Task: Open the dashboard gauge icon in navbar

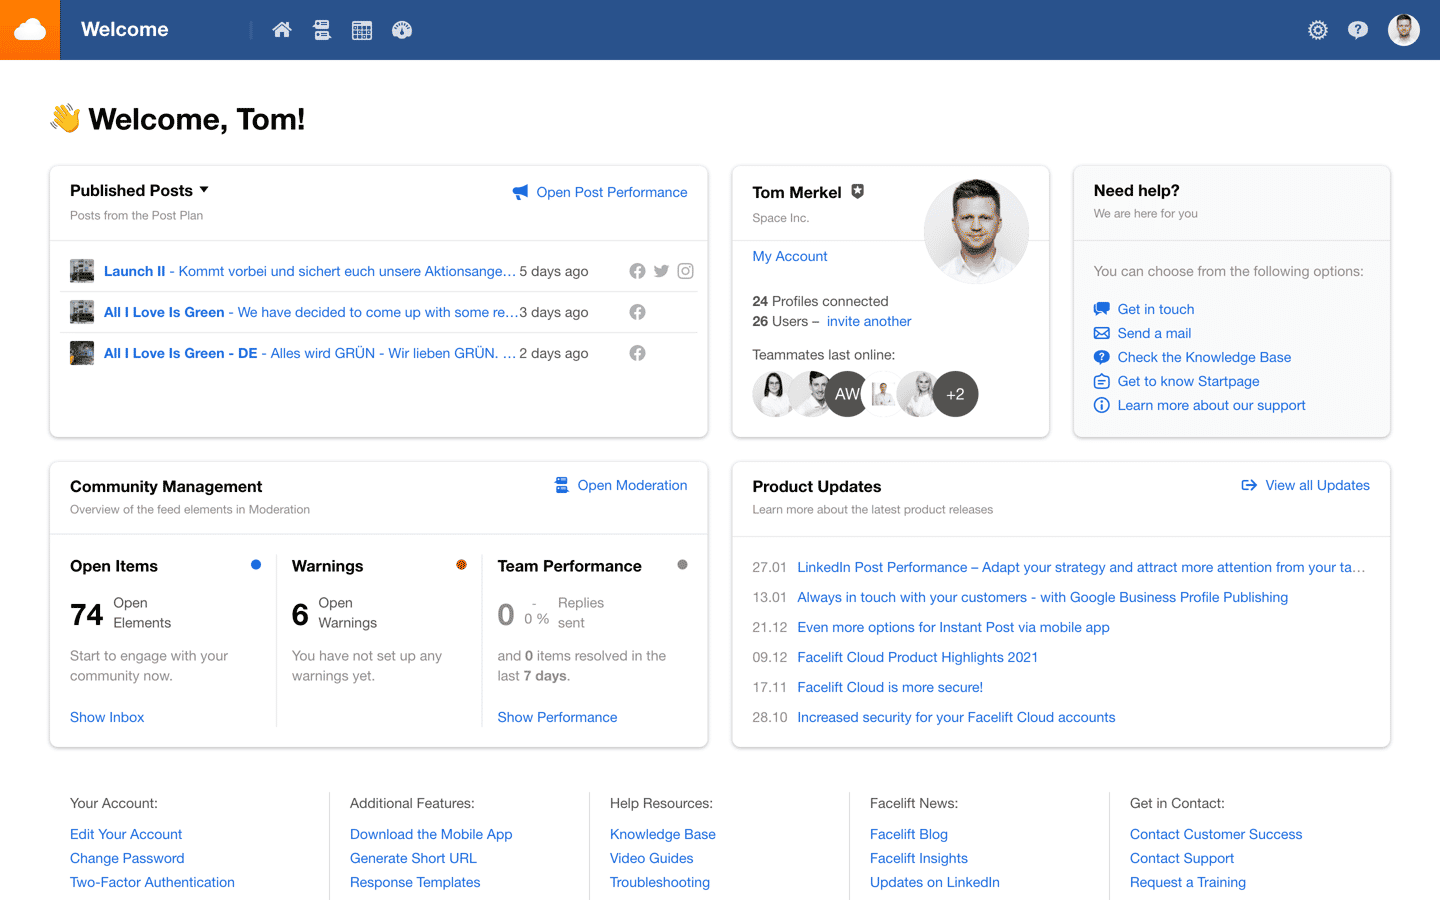Action: tap(402, 30)
